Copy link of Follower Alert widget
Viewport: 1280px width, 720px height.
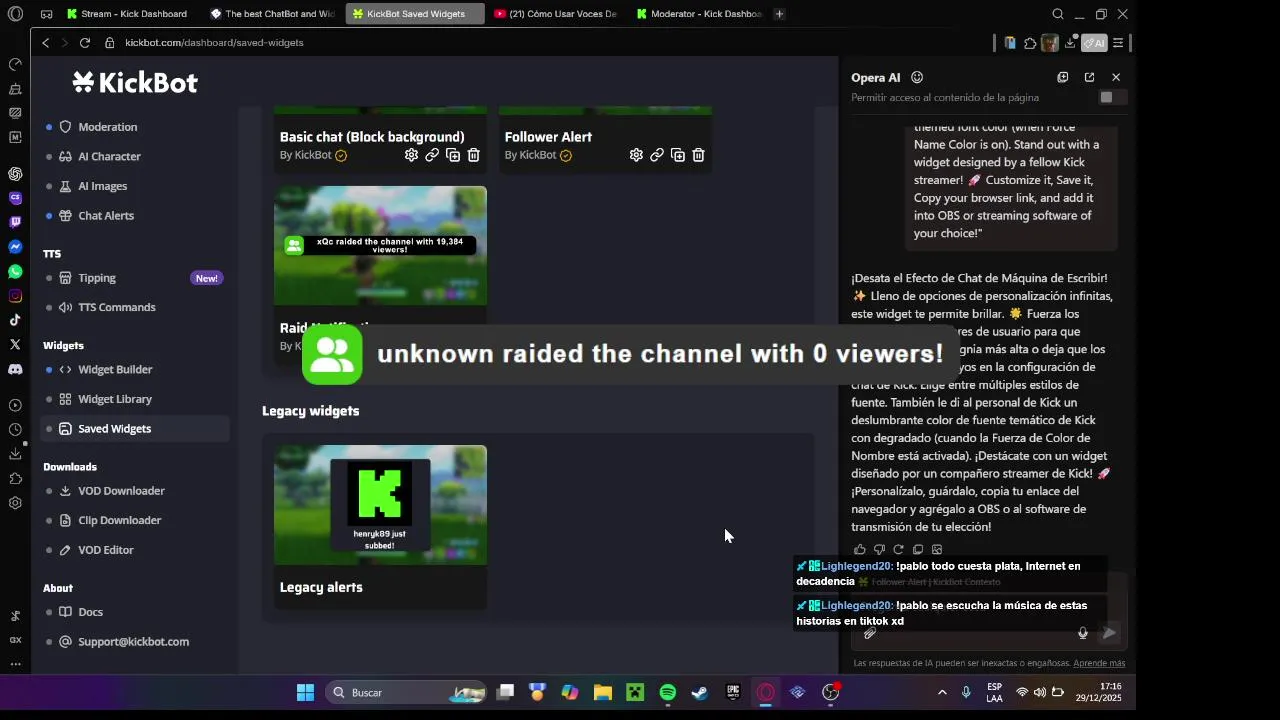tap(657, 155)
